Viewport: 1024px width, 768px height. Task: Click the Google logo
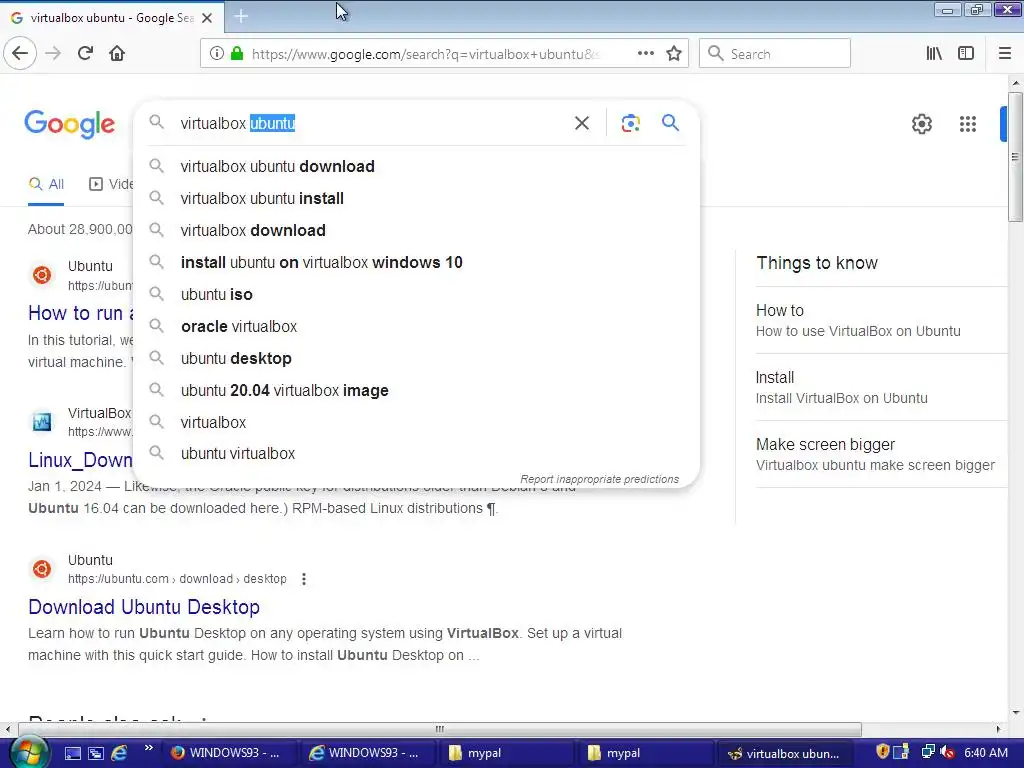click(70, 124)
